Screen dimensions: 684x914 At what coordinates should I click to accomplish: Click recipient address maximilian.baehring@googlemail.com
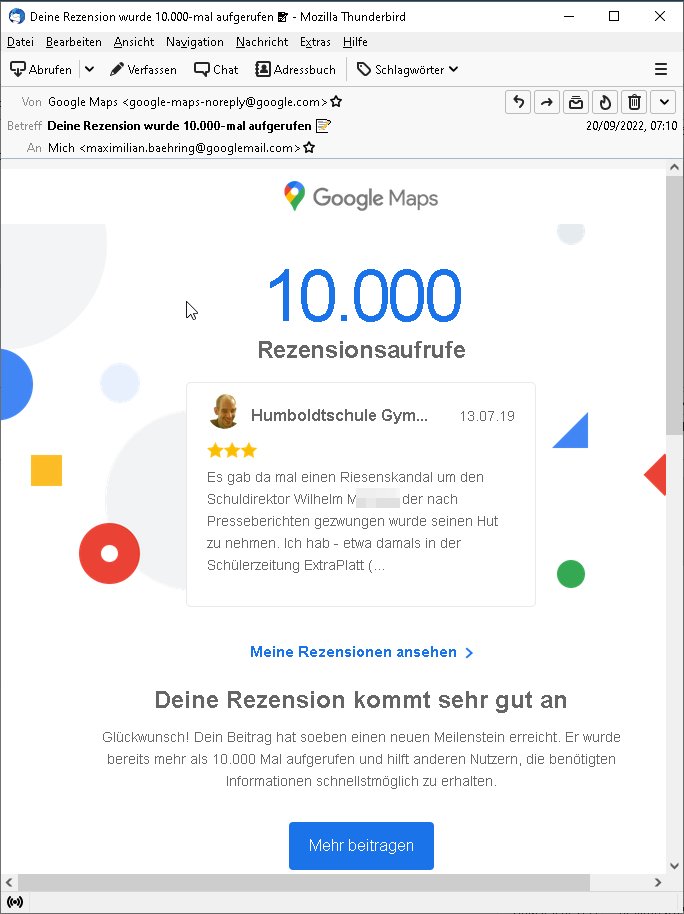tap(190, 148)
